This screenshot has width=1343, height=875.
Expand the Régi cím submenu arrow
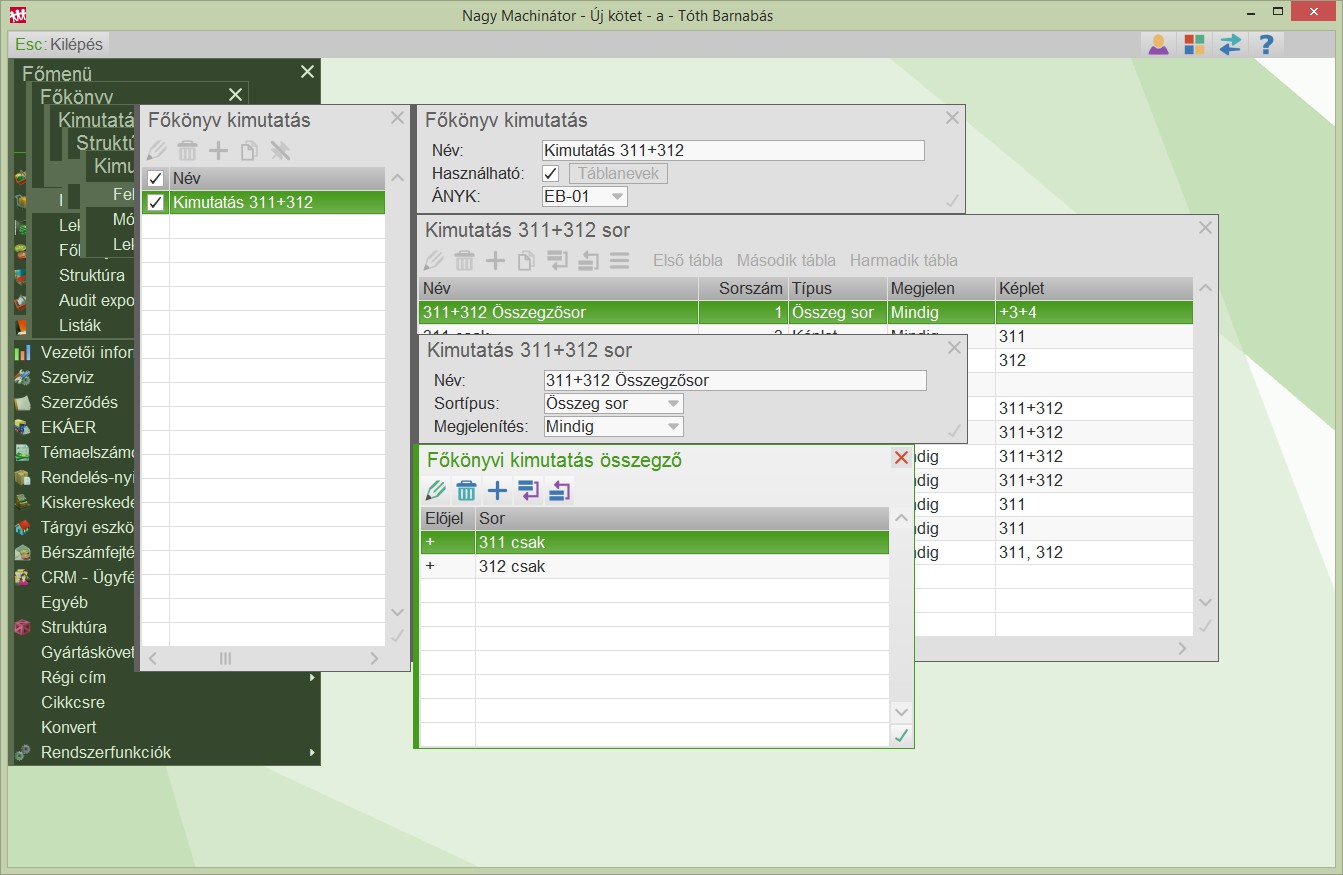(312, 678)
